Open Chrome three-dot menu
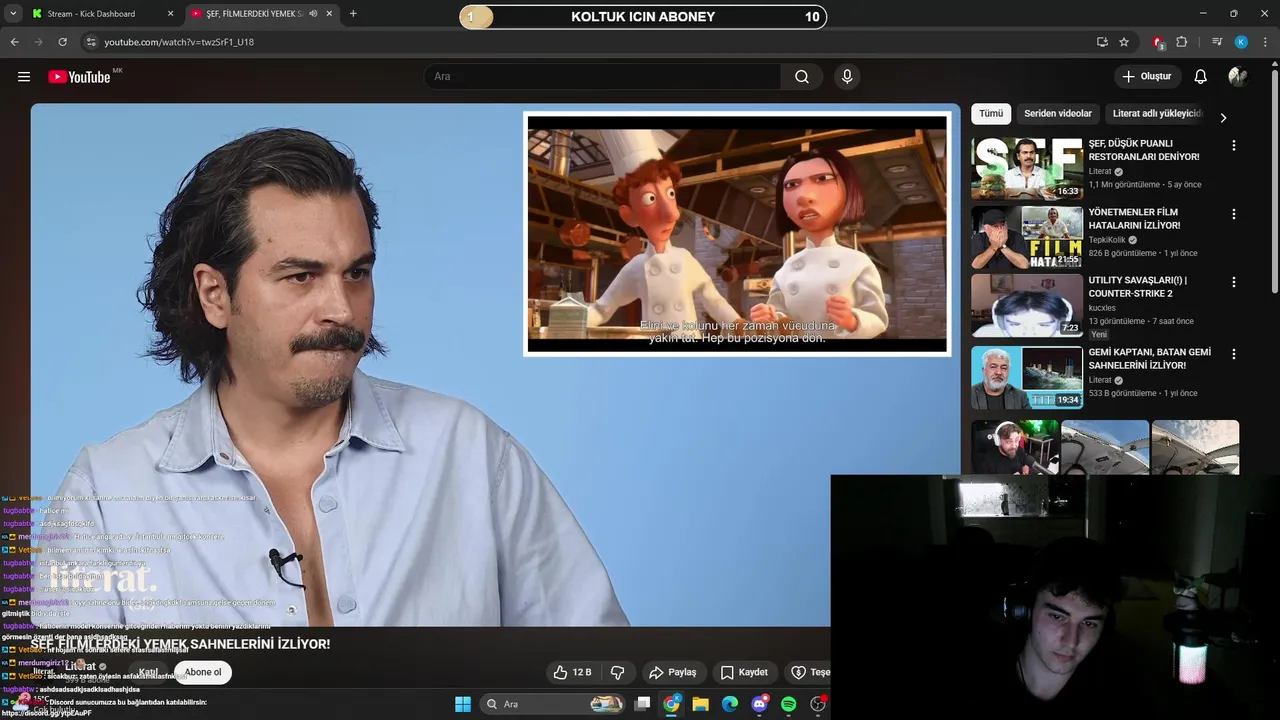Image resolution: width=1280 pixels, height=720 pixels. tap(1265, 42)
